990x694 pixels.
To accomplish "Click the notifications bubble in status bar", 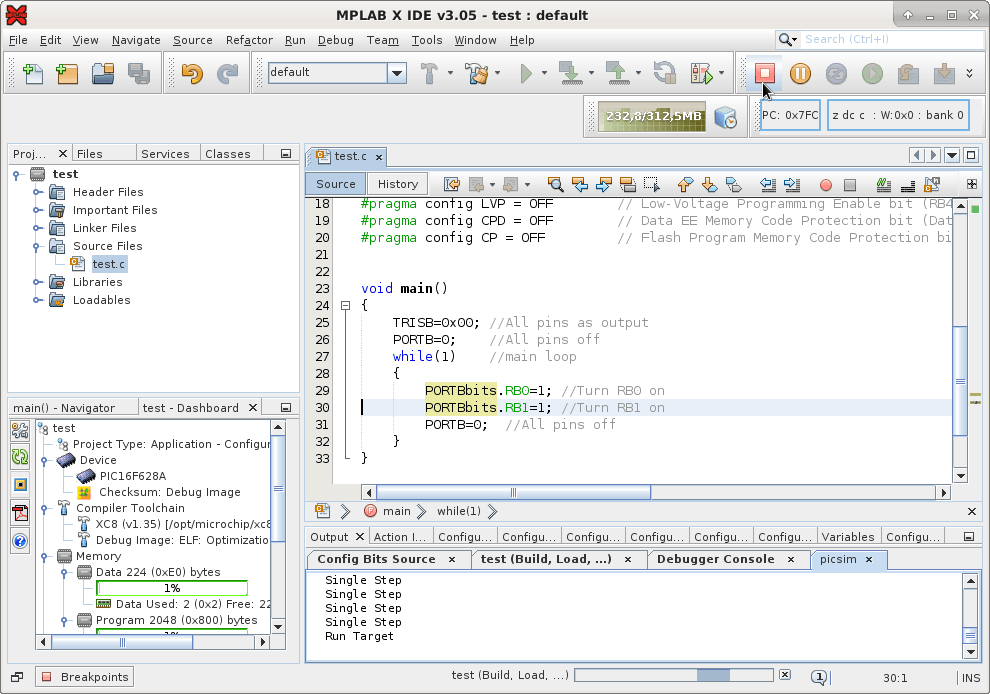I will [819, 678].
